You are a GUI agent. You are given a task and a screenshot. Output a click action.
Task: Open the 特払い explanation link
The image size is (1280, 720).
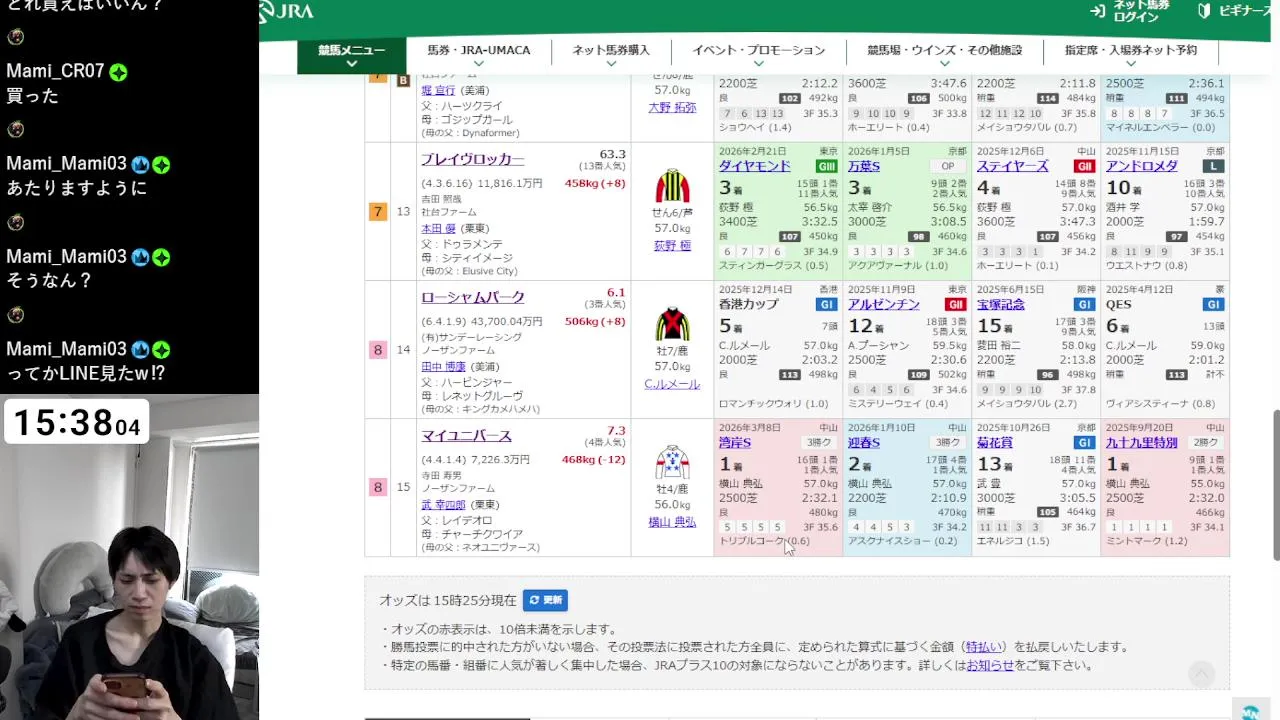point(983,647)
